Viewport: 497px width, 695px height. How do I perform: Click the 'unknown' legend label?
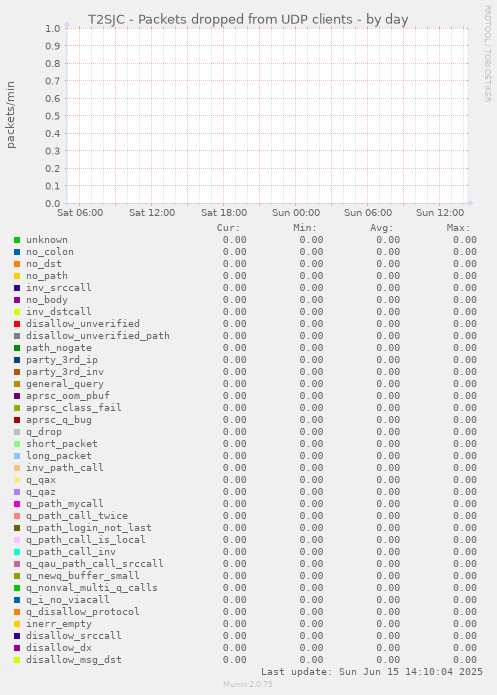click(x=47, y=240)
